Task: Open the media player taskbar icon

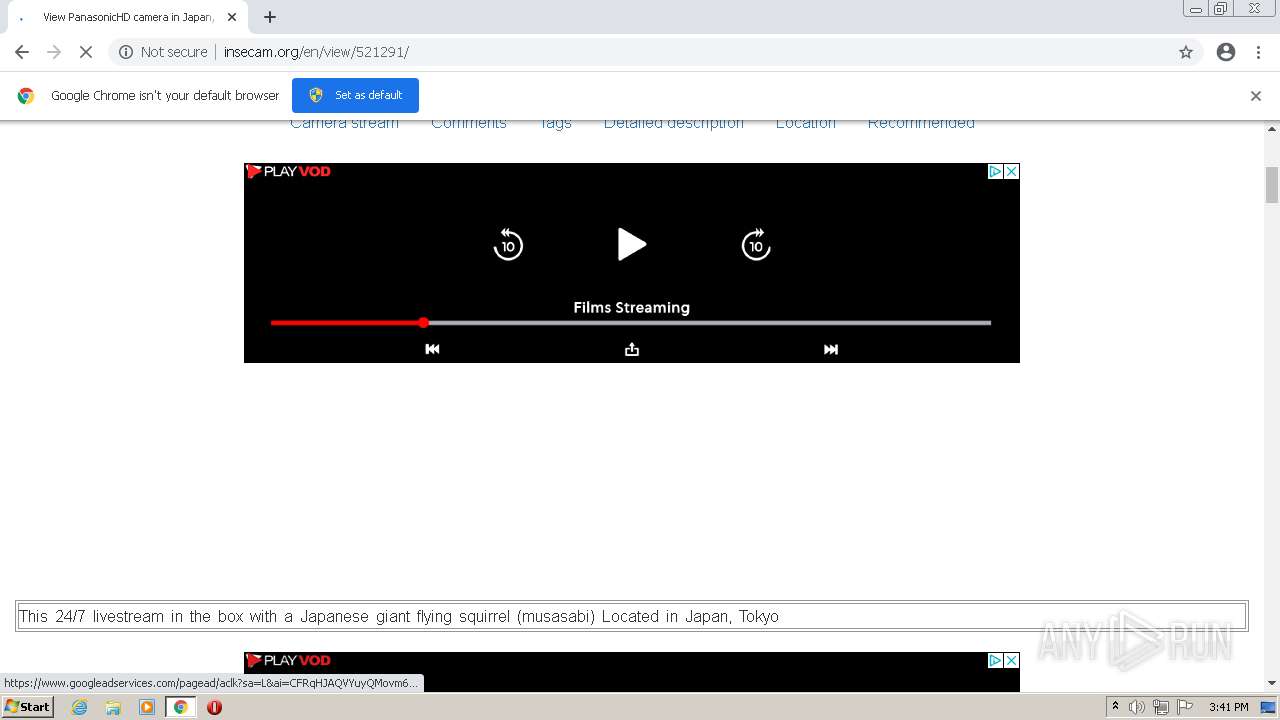Action: pyautogui.click(x=147, y=707)
